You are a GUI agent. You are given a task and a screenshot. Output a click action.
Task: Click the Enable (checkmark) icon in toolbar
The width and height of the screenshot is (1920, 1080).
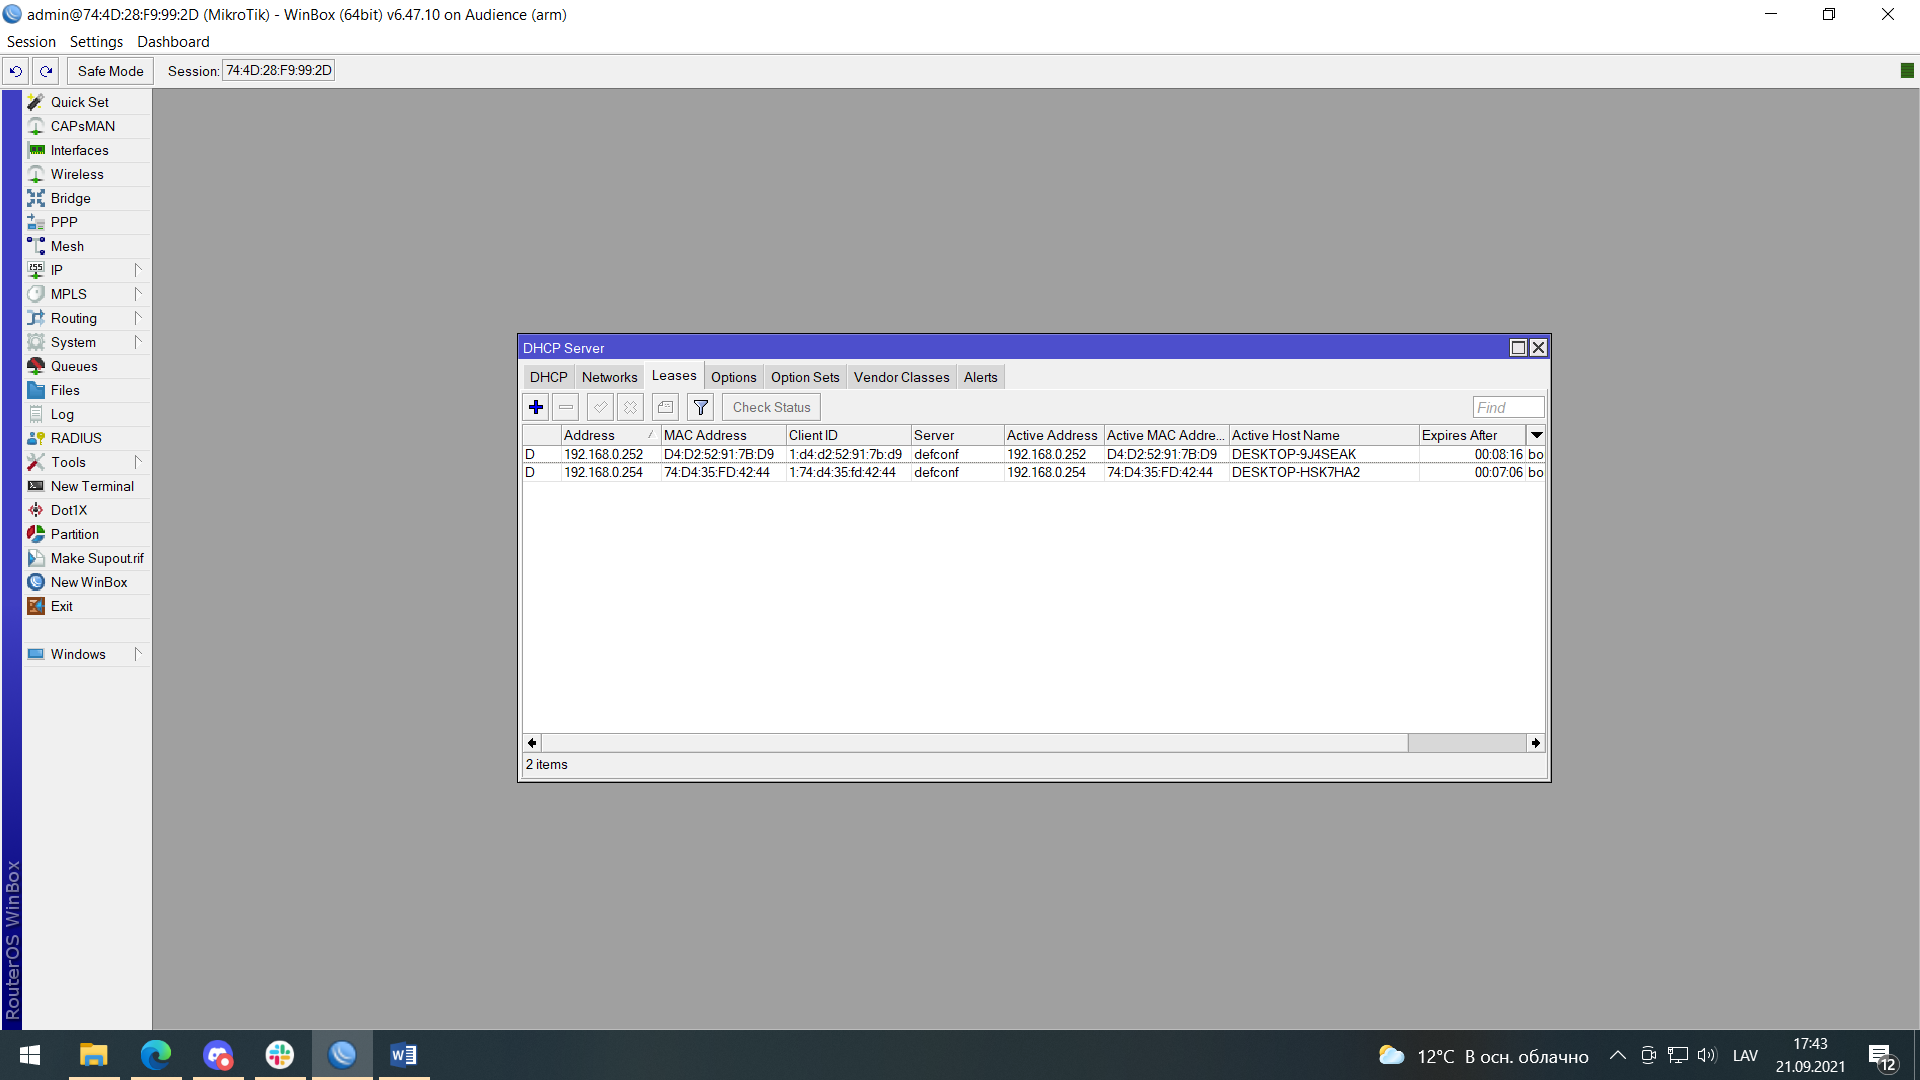[x=599, y=407]
